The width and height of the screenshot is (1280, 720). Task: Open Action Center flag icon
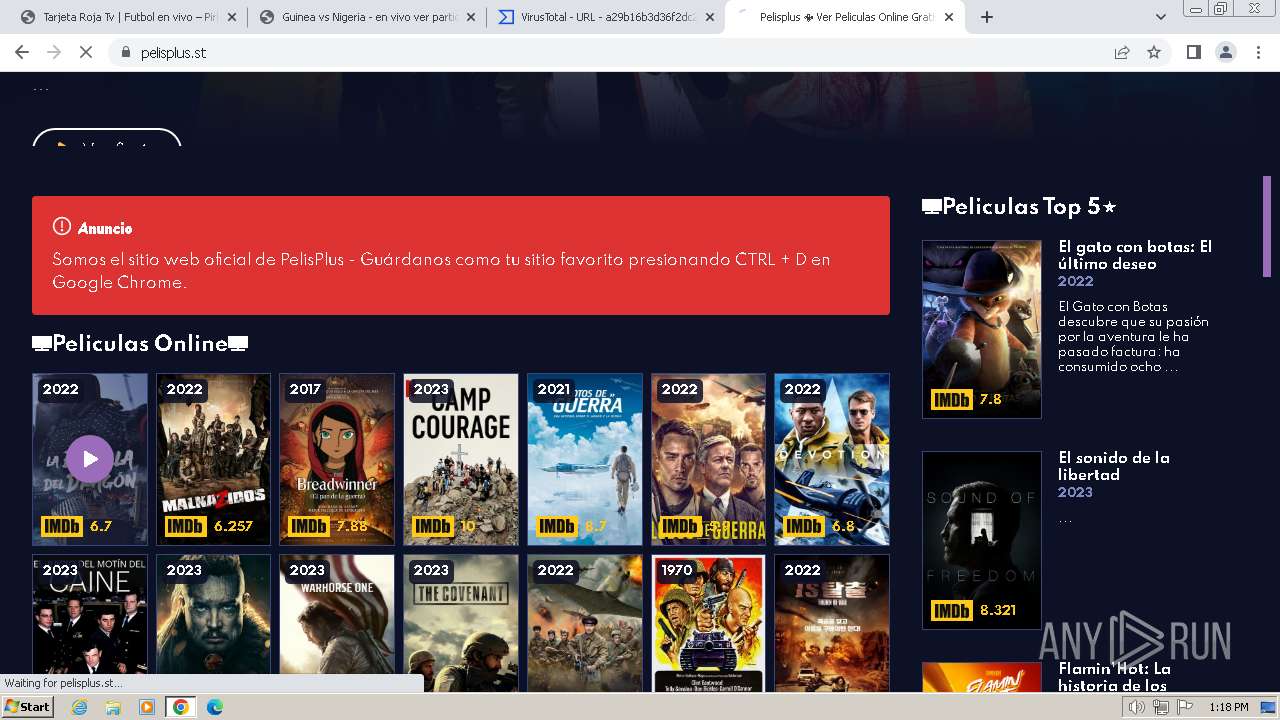[x=1184, y=707]
